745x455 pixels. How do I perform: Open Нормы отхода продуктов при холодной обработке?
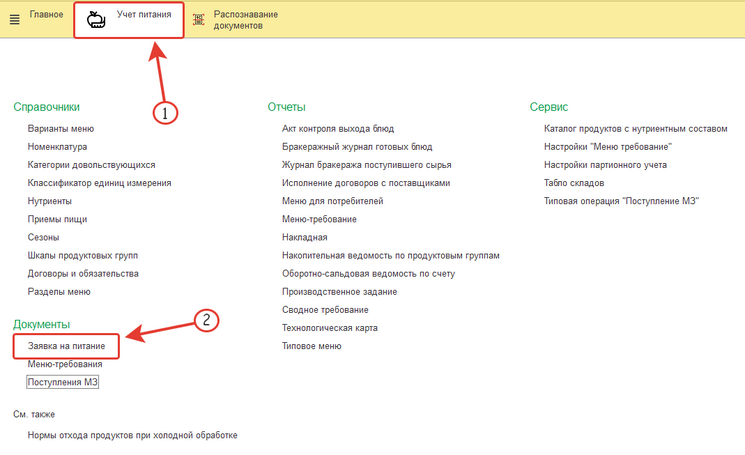(x=132, y=436)
